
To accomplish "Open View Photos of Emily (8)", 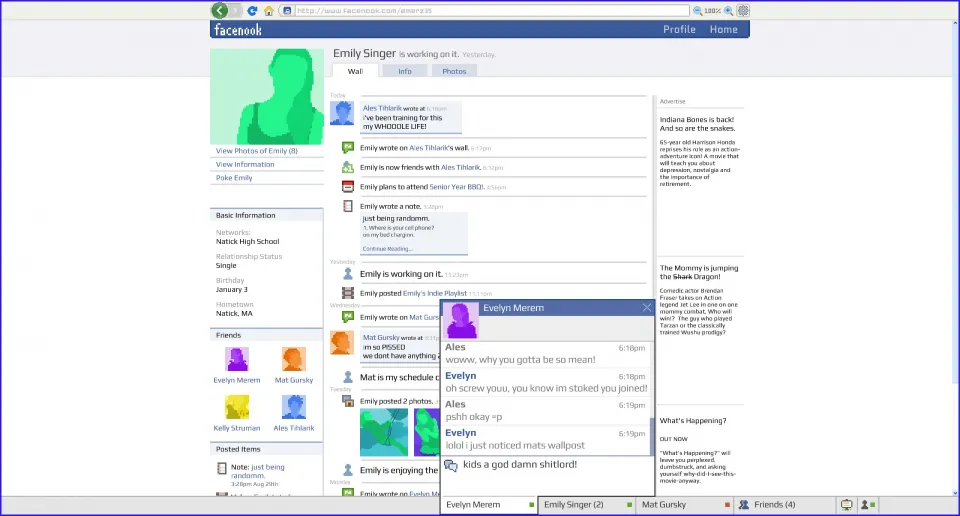I will (x=257, y=151).
